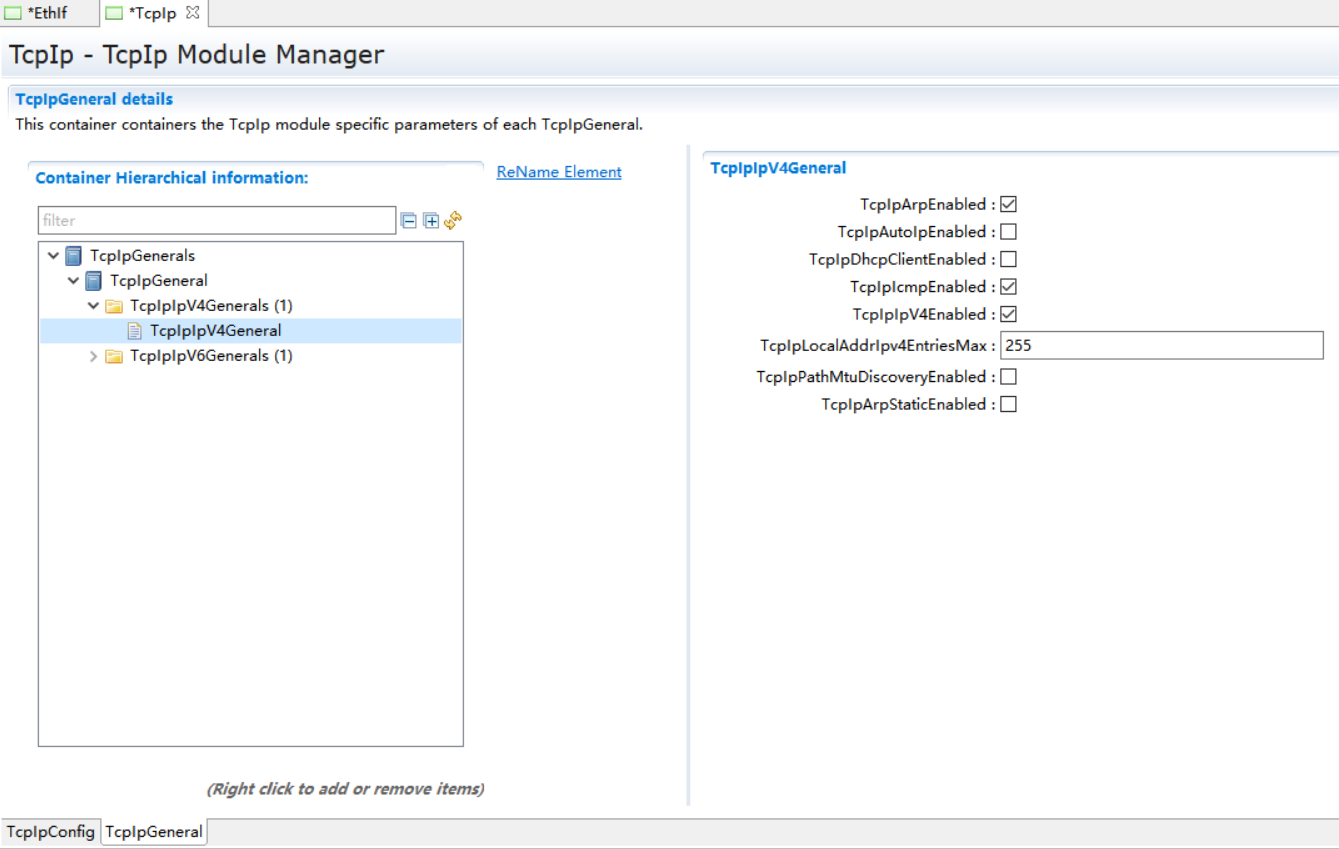Collapse the TcpIpGenerals root node
The height and width of the screenshot is (849, 1339).
(53, 256)
